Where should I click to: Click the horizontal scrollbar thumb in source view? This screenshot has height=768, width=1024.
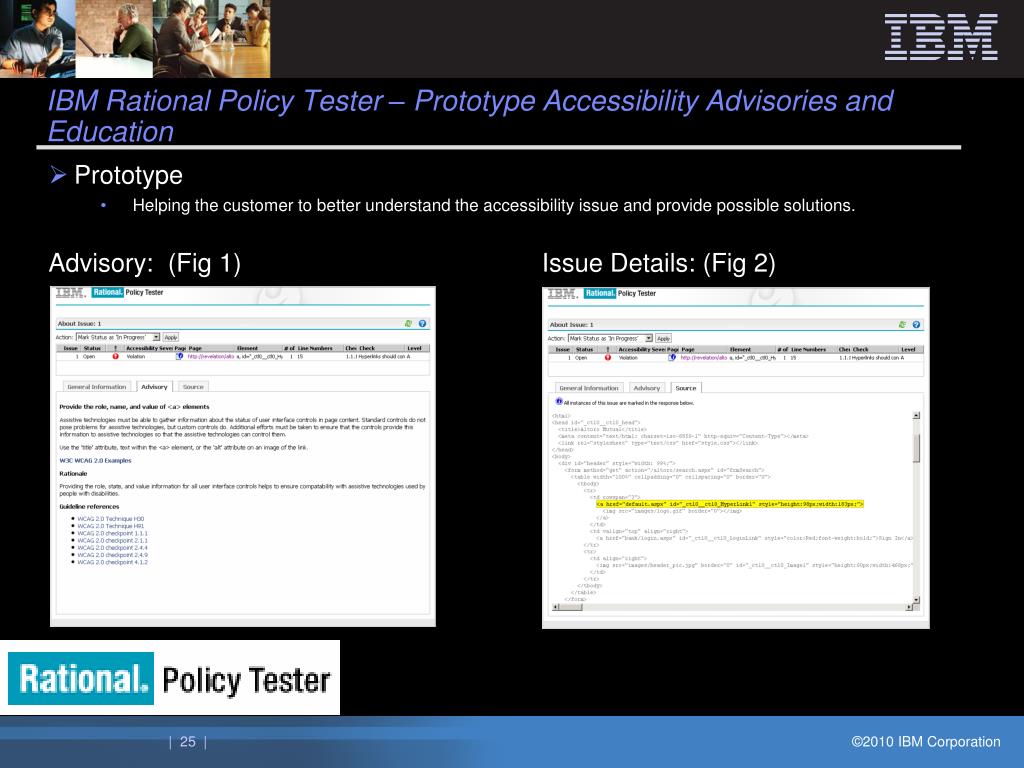click(571, 607)
